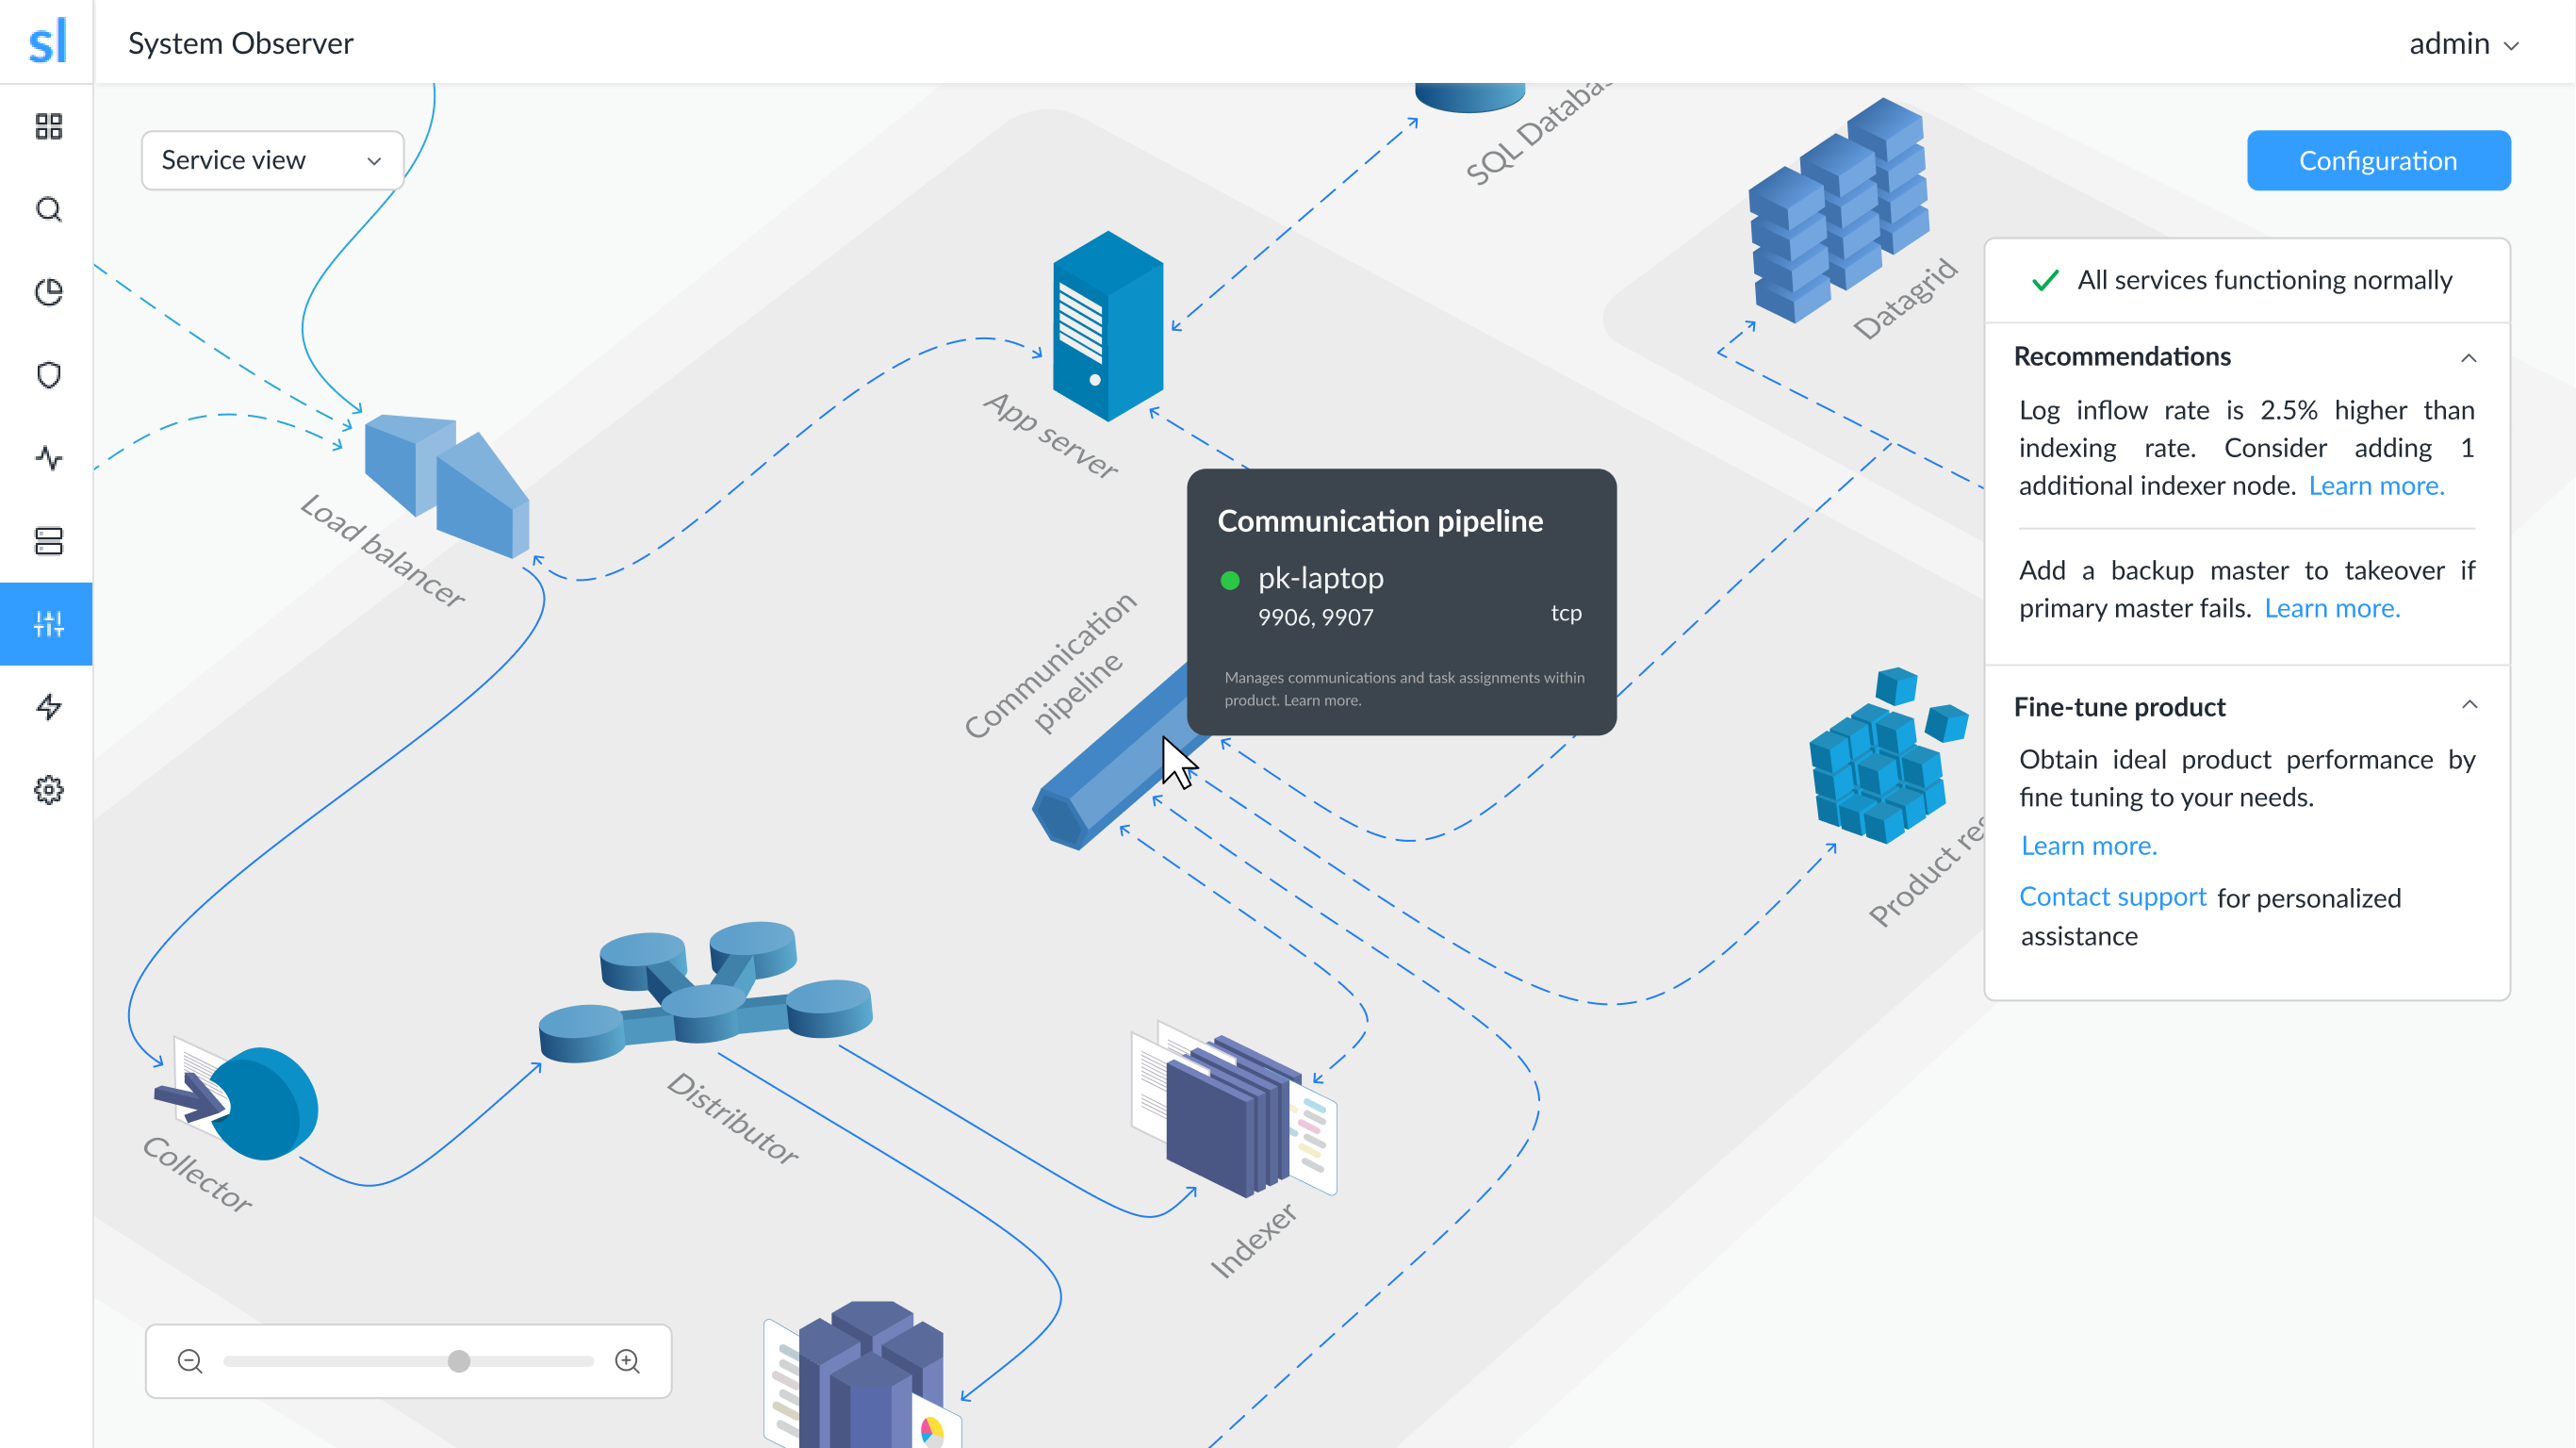2576x1448 pixels.
Task: Collapse the Recommendations section
Action: 2469,357
